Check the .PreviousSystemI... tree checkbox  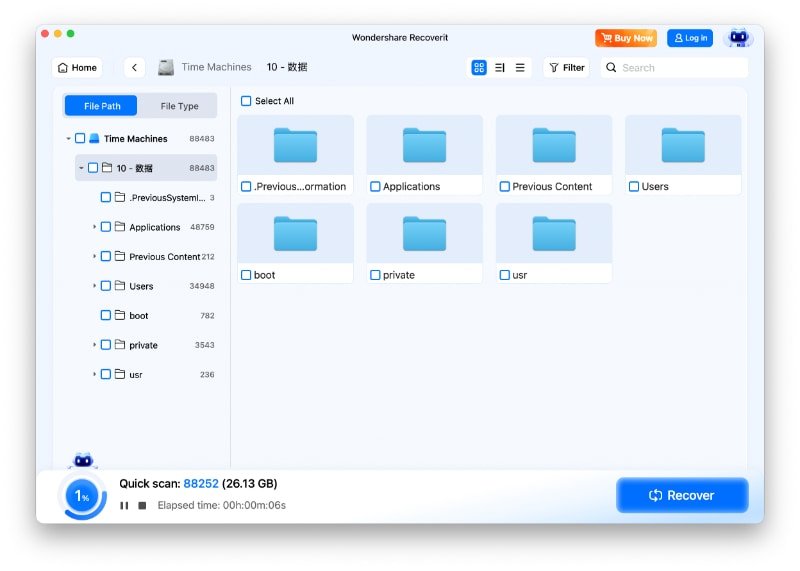click(x=106, y=197)
